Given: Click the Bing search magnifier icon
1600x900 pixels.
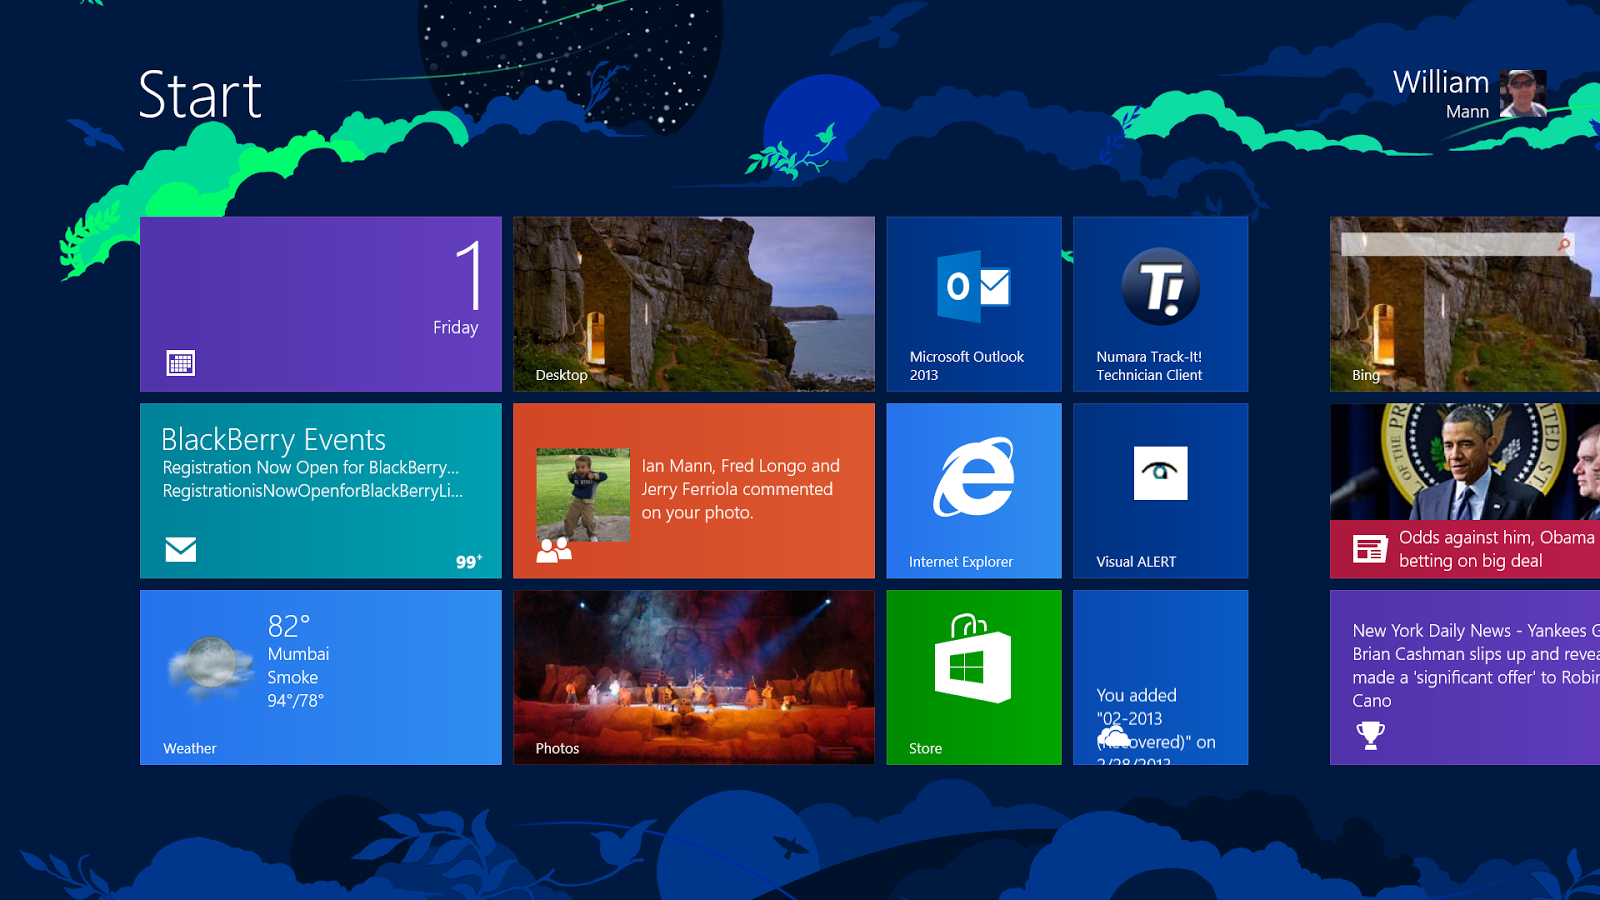Looking at the screenshot, I should point(1564,244).
